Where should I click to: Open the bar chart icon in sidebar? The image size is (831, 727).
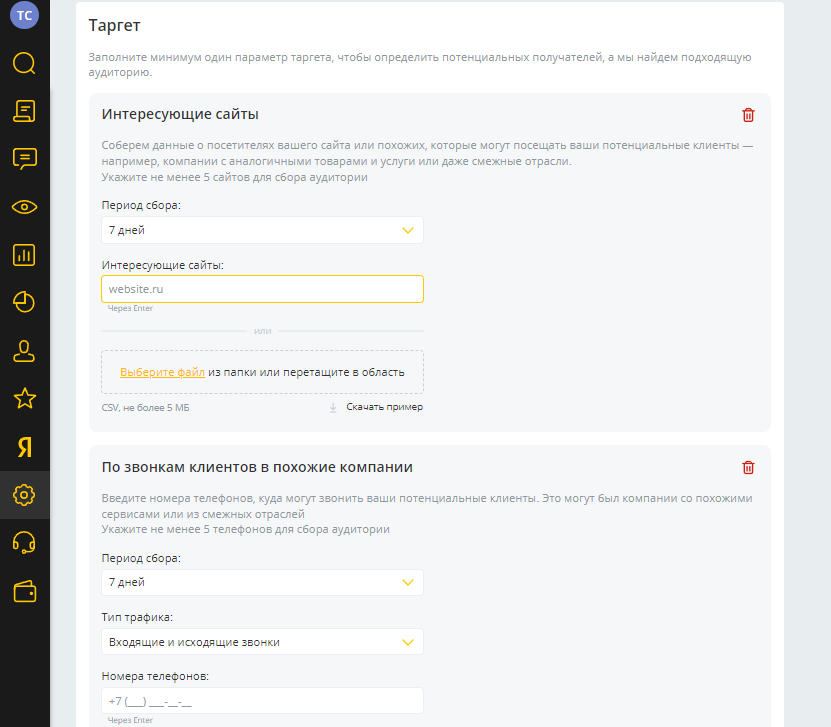[x=24, y=255]
